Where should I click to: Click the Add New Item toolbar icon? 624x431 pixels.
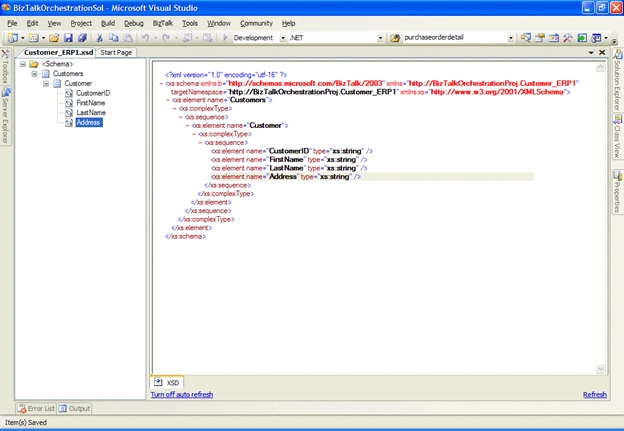point(34,38)
